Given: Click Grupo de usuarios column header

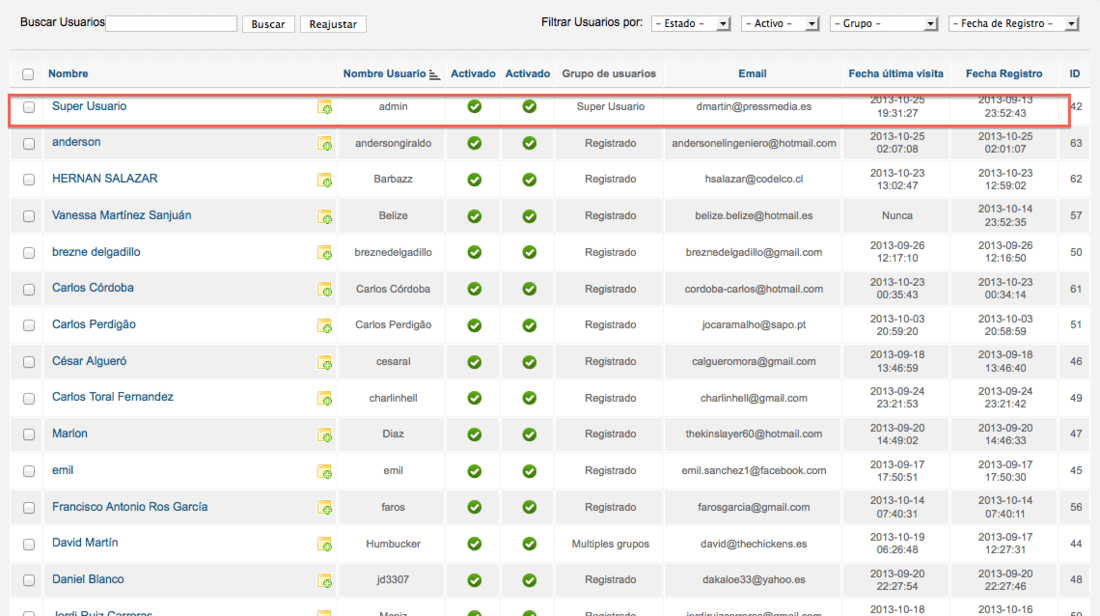Looking at the screenshot, I should point(609,74).
